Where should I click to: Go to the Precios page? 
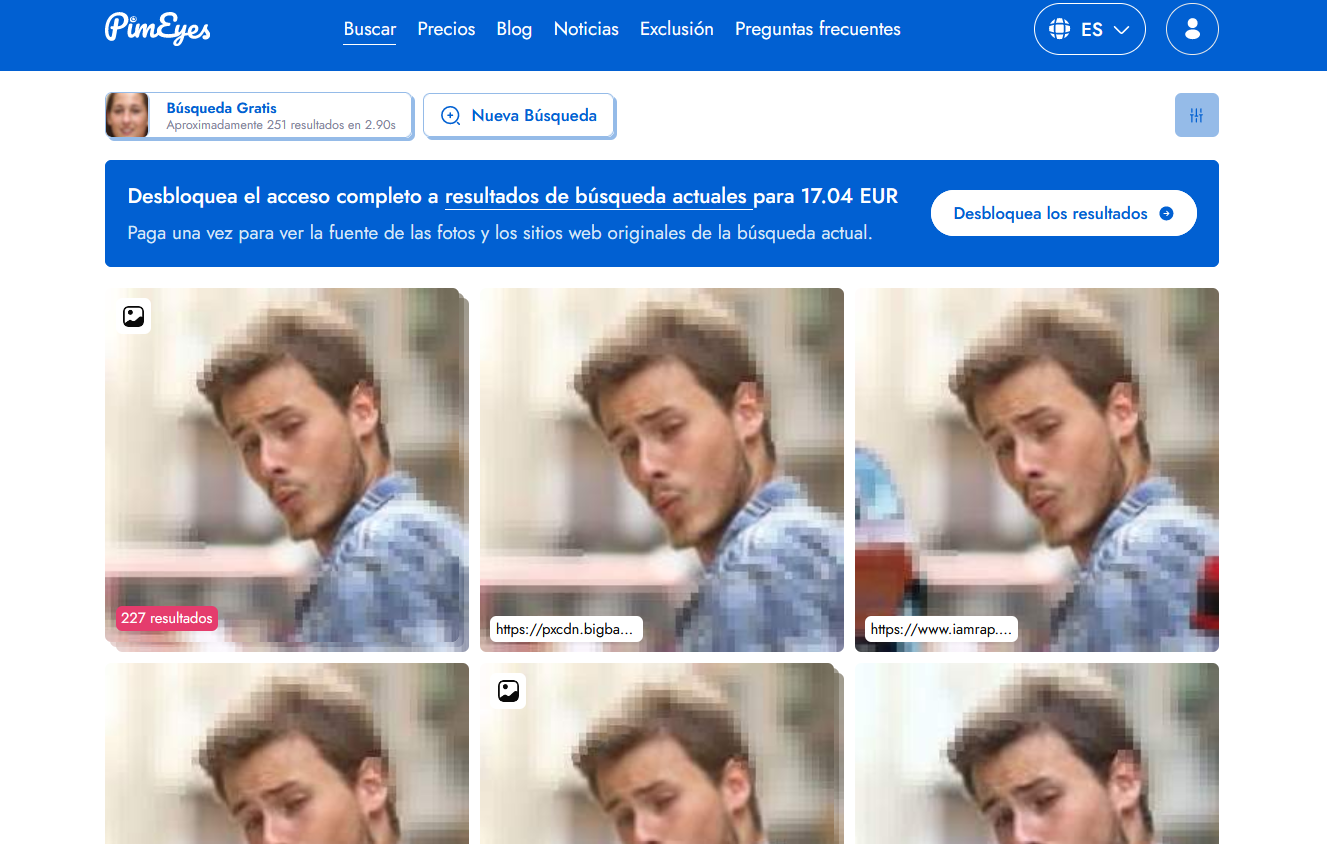point(446,29)
